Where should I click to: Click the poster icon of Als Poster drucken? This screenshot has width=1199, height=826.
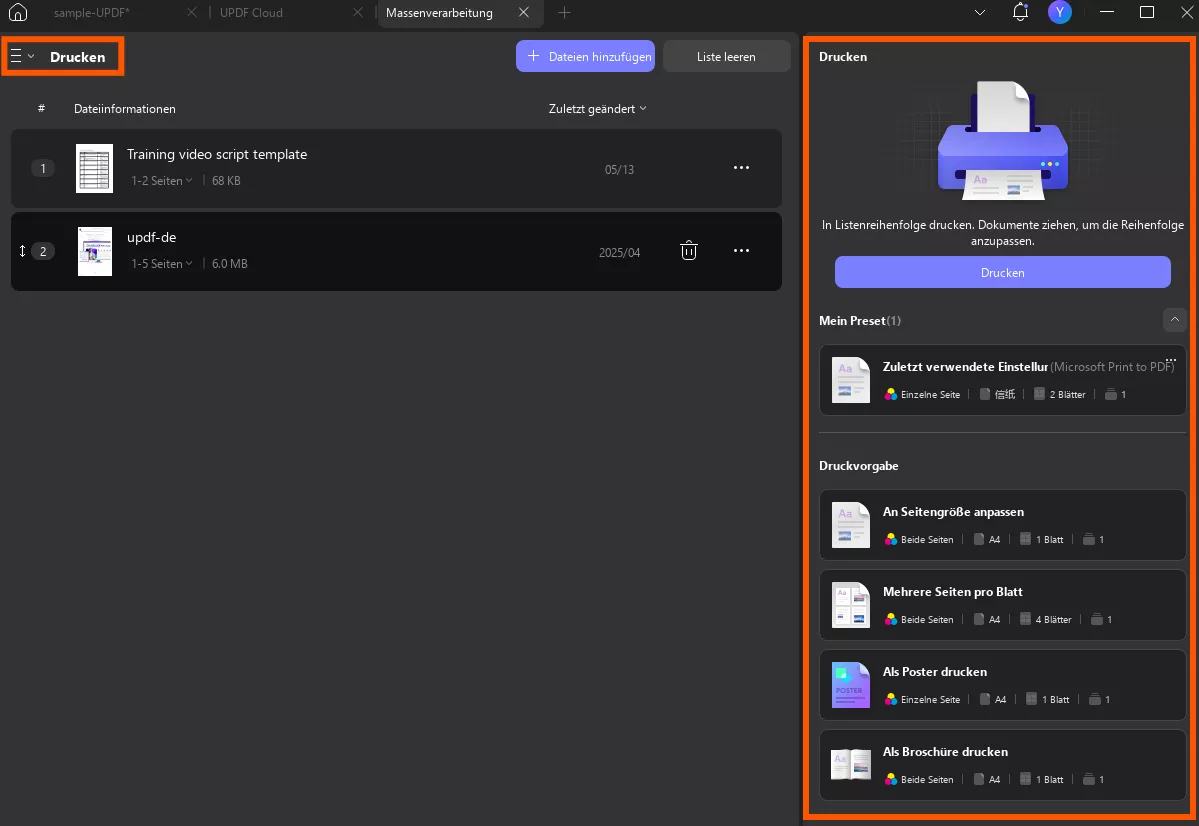click(x=850, y=685)
